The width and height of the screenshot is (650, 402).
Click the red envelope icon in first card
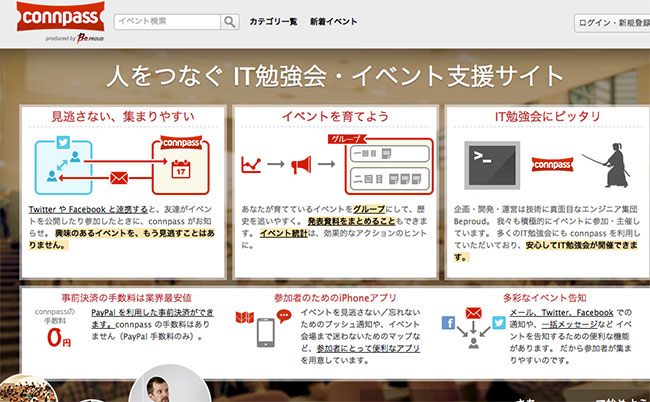tap(119, 178)
